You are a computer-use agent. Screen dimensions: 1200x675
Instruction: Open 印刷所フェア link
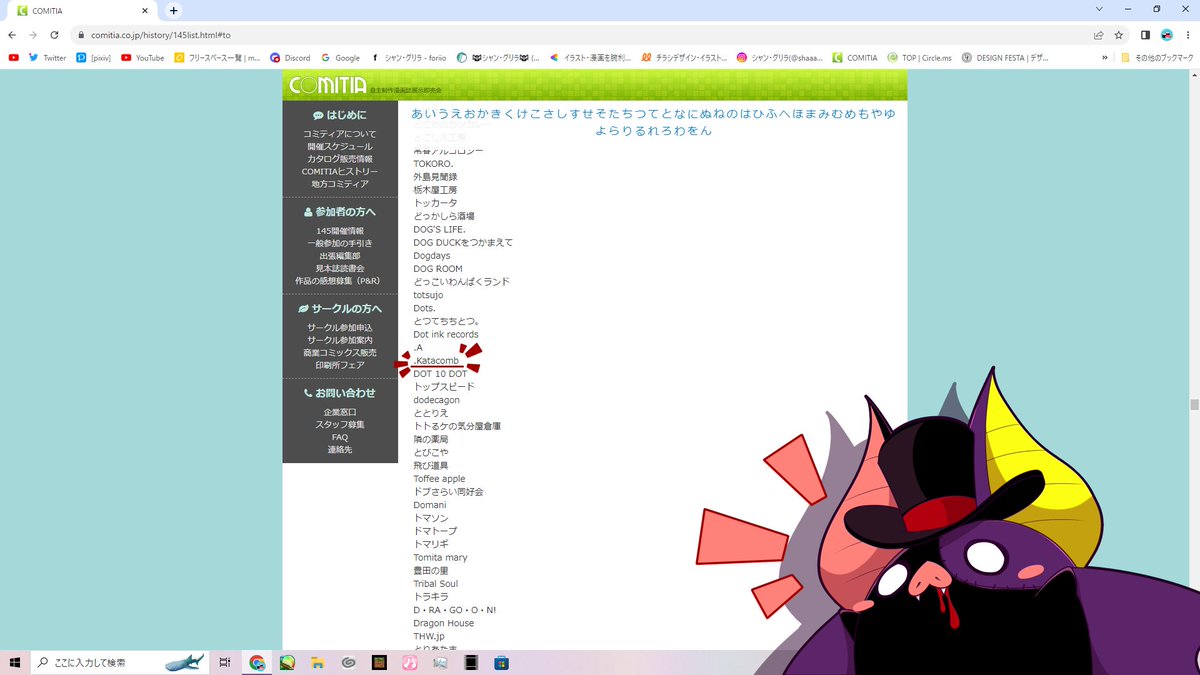(x=340, y=365)
